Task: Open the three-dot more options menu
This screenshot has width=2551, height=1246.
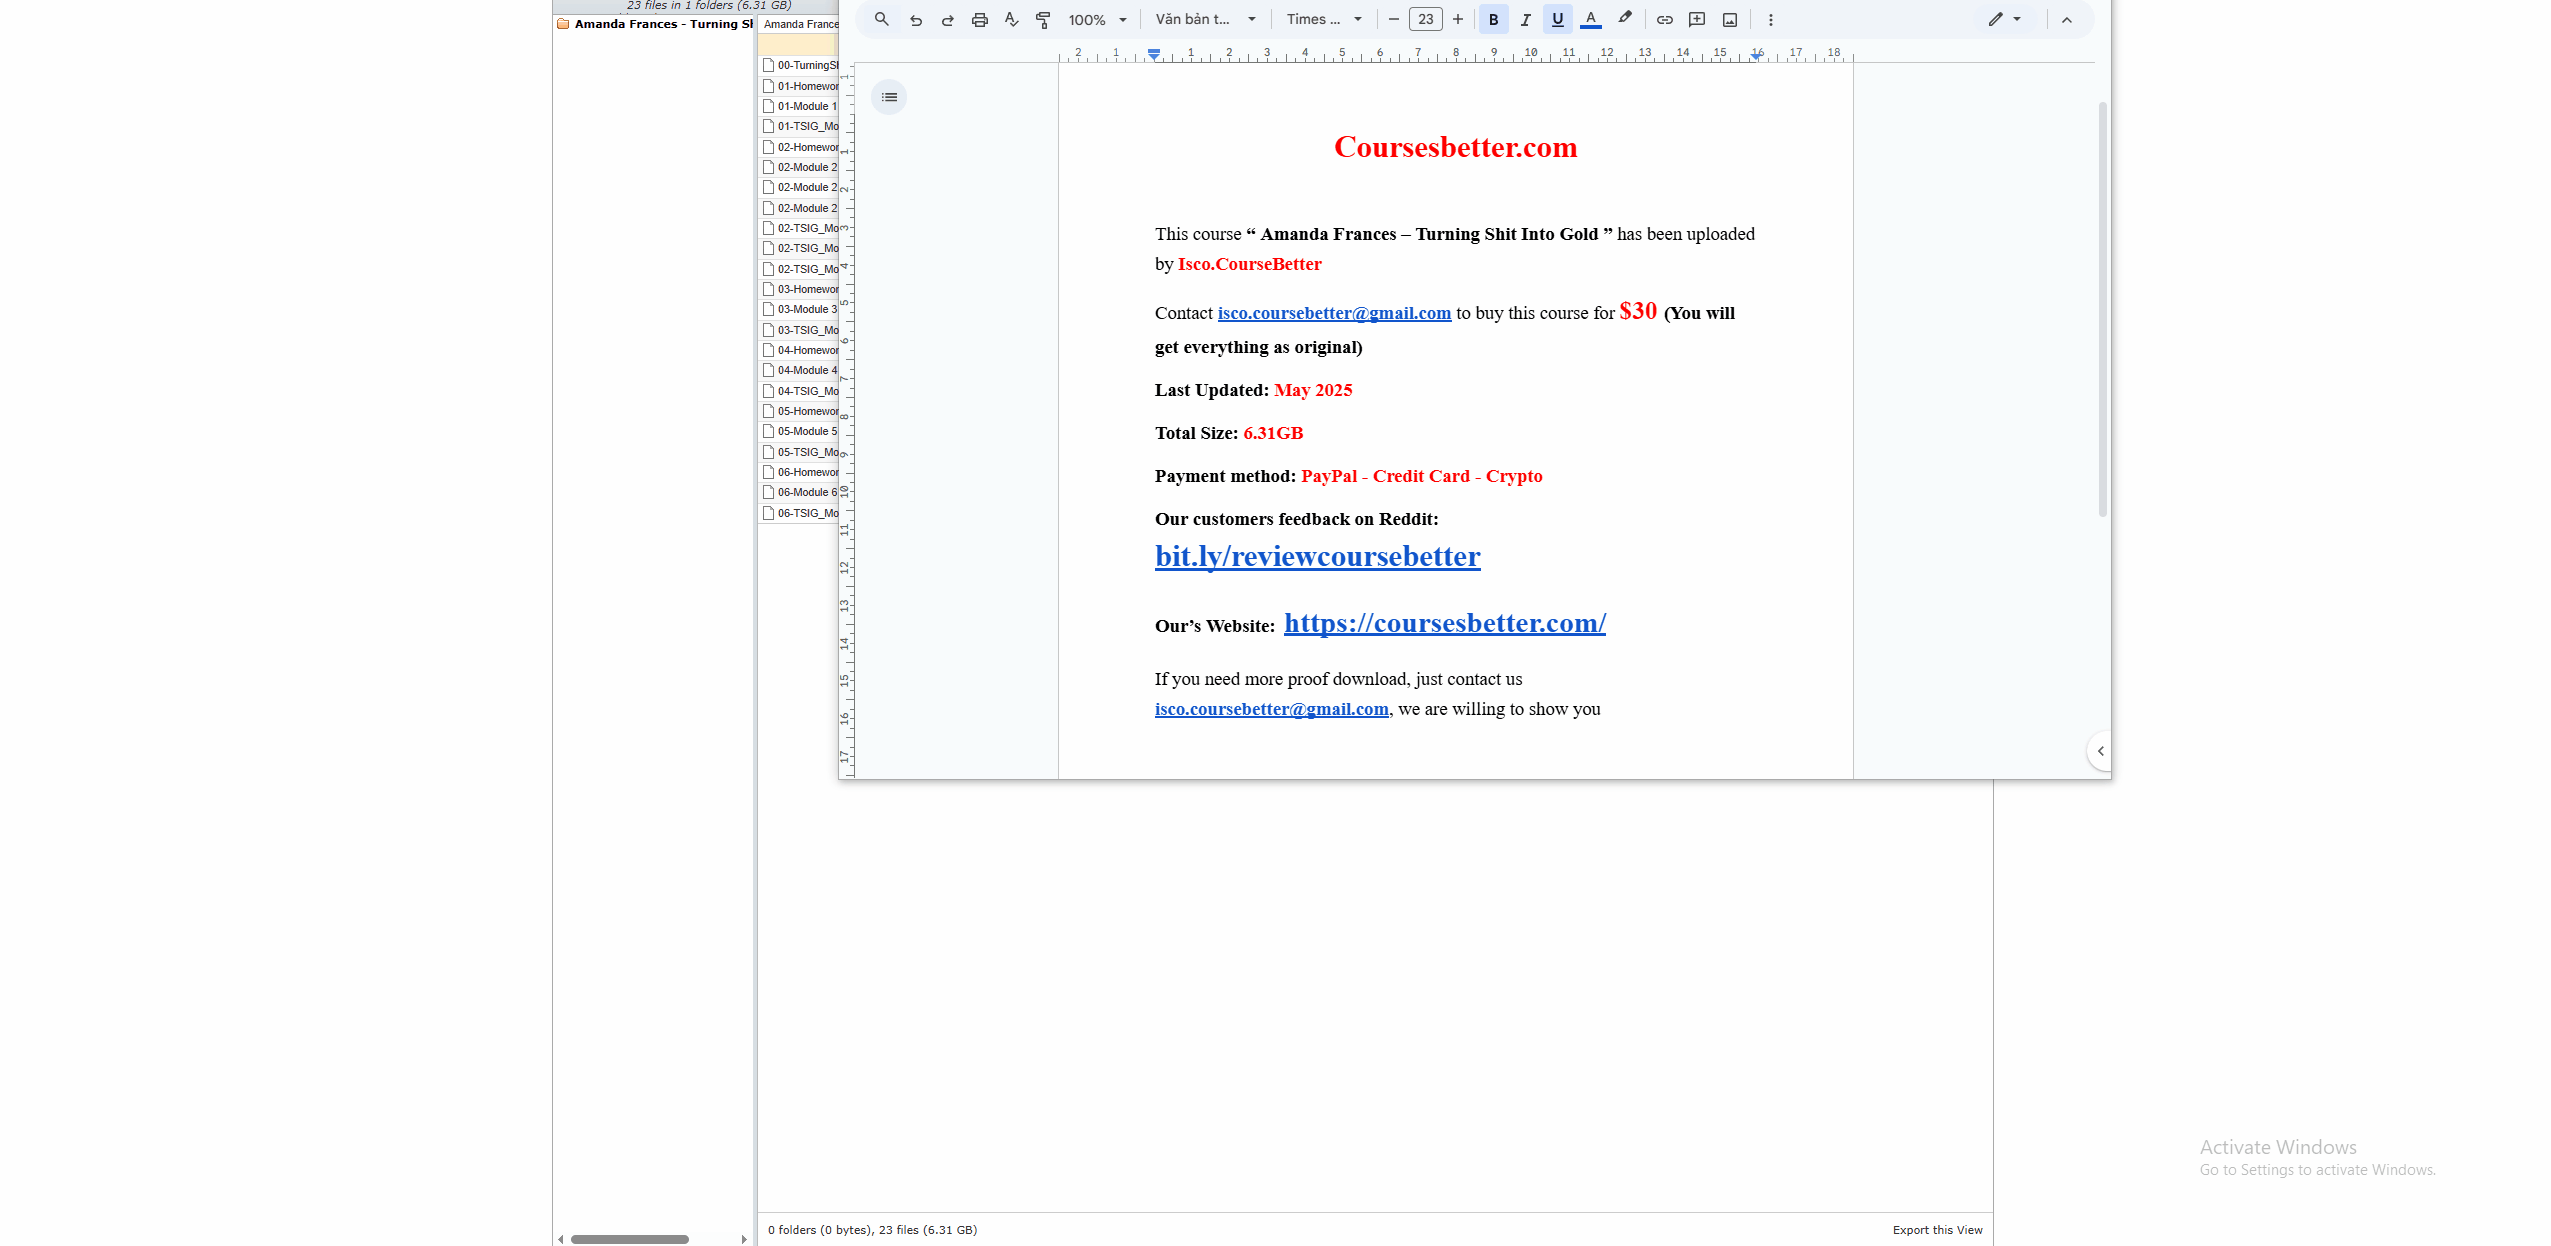Action: click(1770, 20)
